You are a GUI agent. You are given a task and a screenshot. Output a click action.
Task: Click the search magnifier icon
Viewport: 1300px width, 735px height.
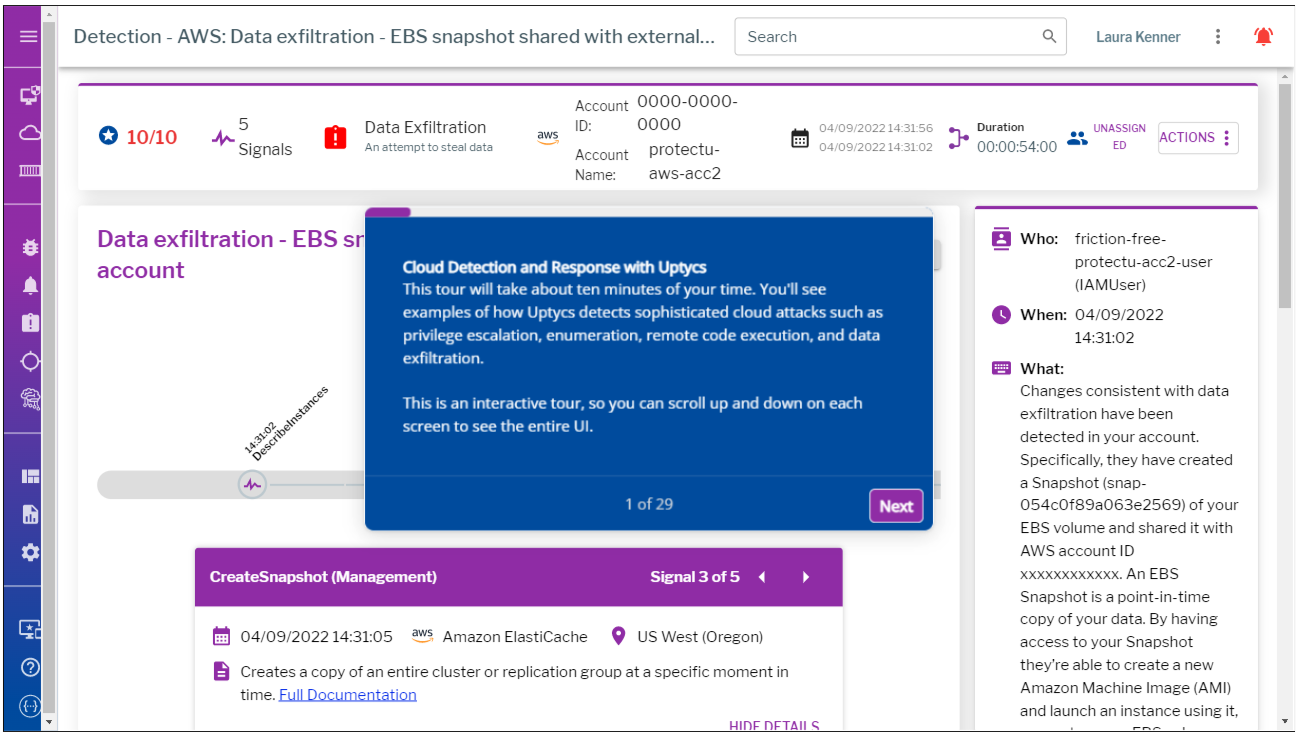1049,36
